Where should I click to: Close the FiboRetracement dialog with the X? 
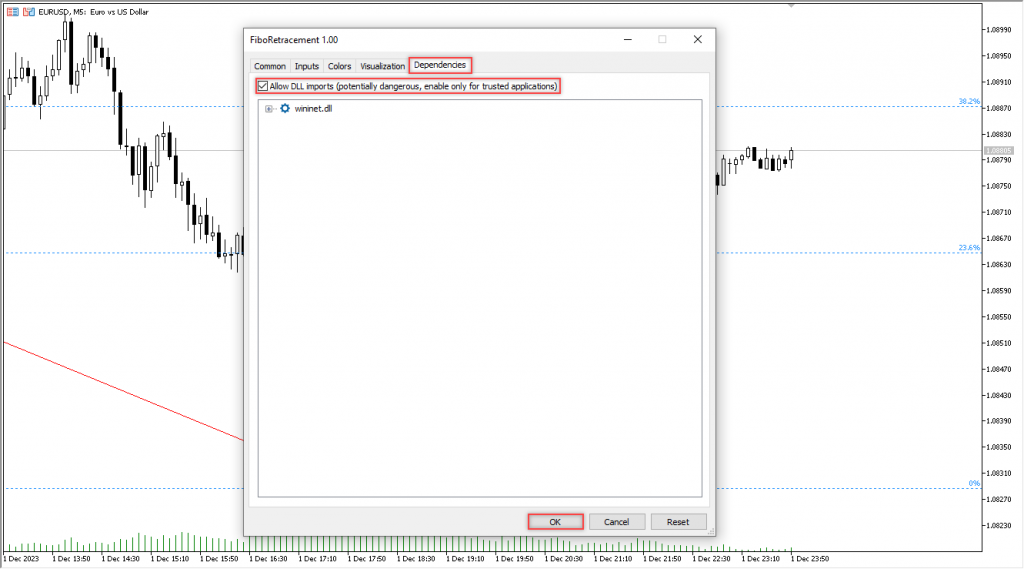(x=697, y=39)
